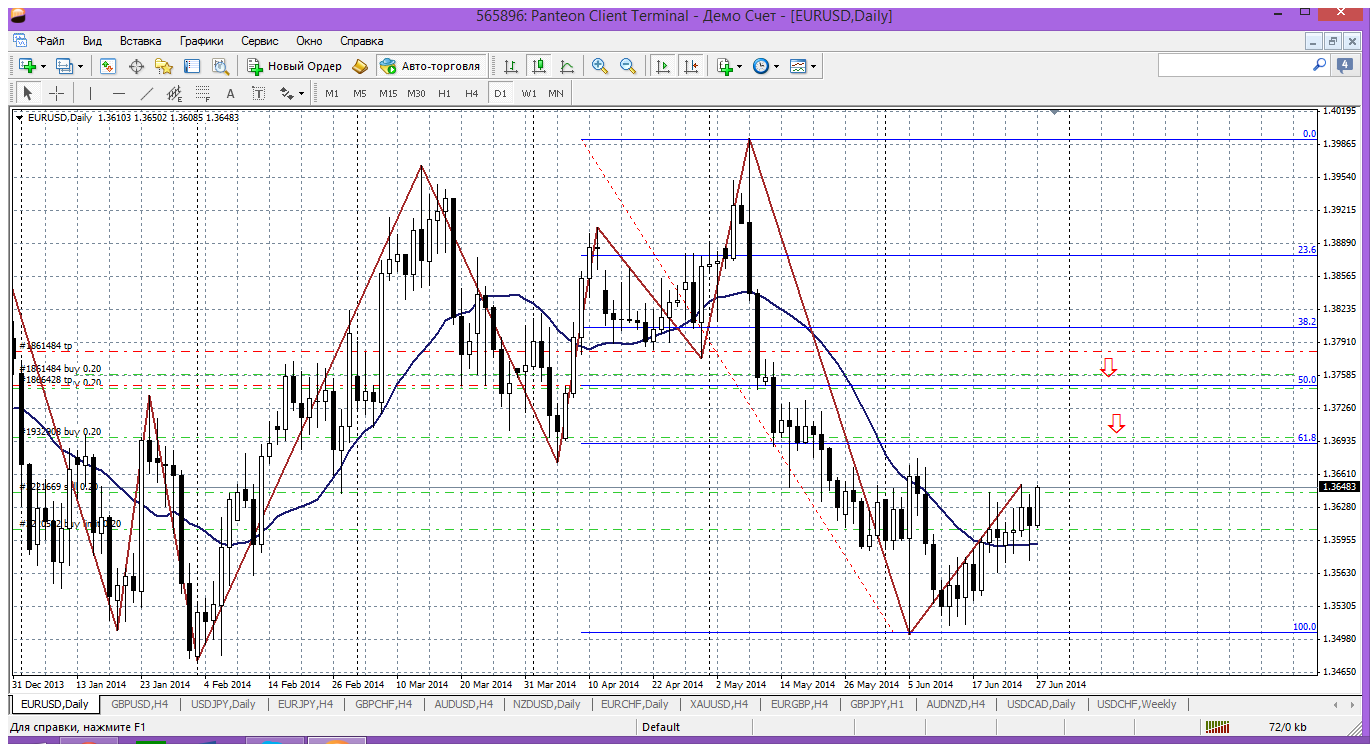Screen dimensions: 1370x744
Task: Click the Zoom In magnifier icon
Action: [x=600, y=66]
